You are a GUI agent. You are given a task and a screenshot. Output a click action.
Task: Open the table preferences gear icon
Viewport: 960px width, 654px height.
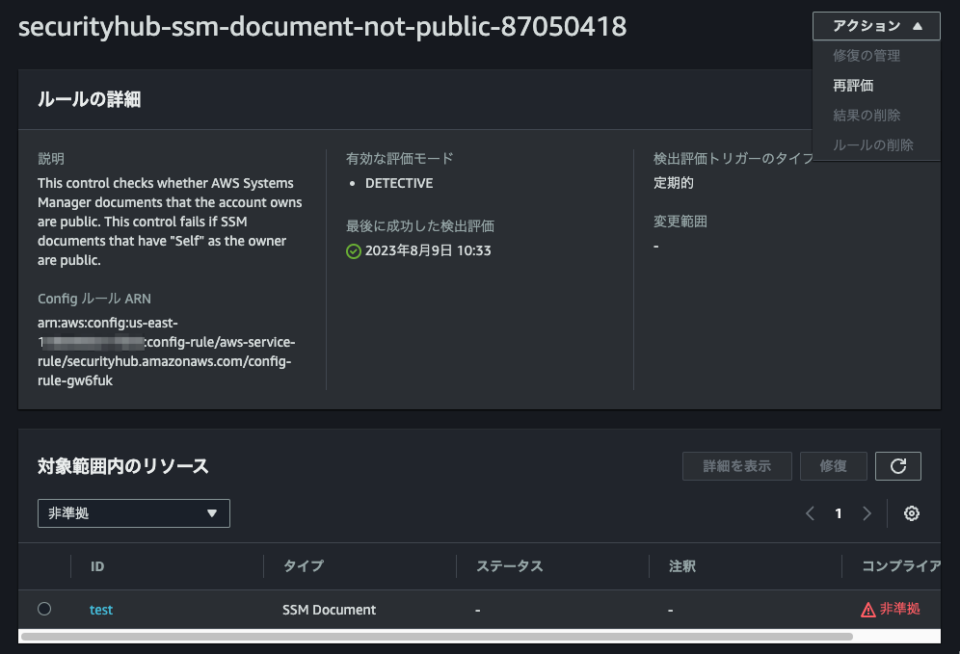[x=911, y=513]
